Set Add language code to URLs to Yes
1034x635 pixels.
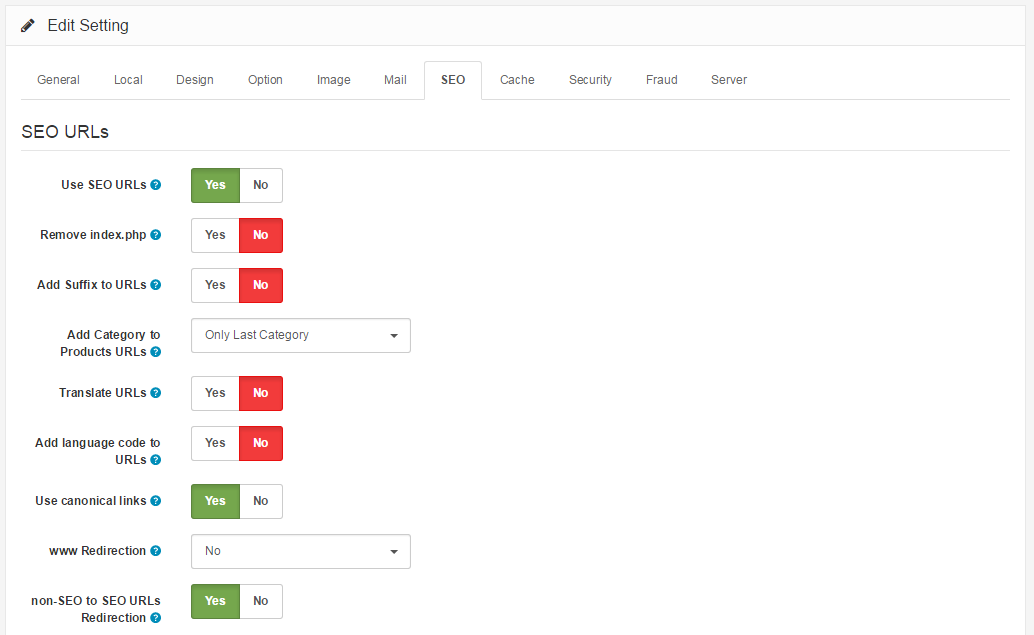pos(216,443)
